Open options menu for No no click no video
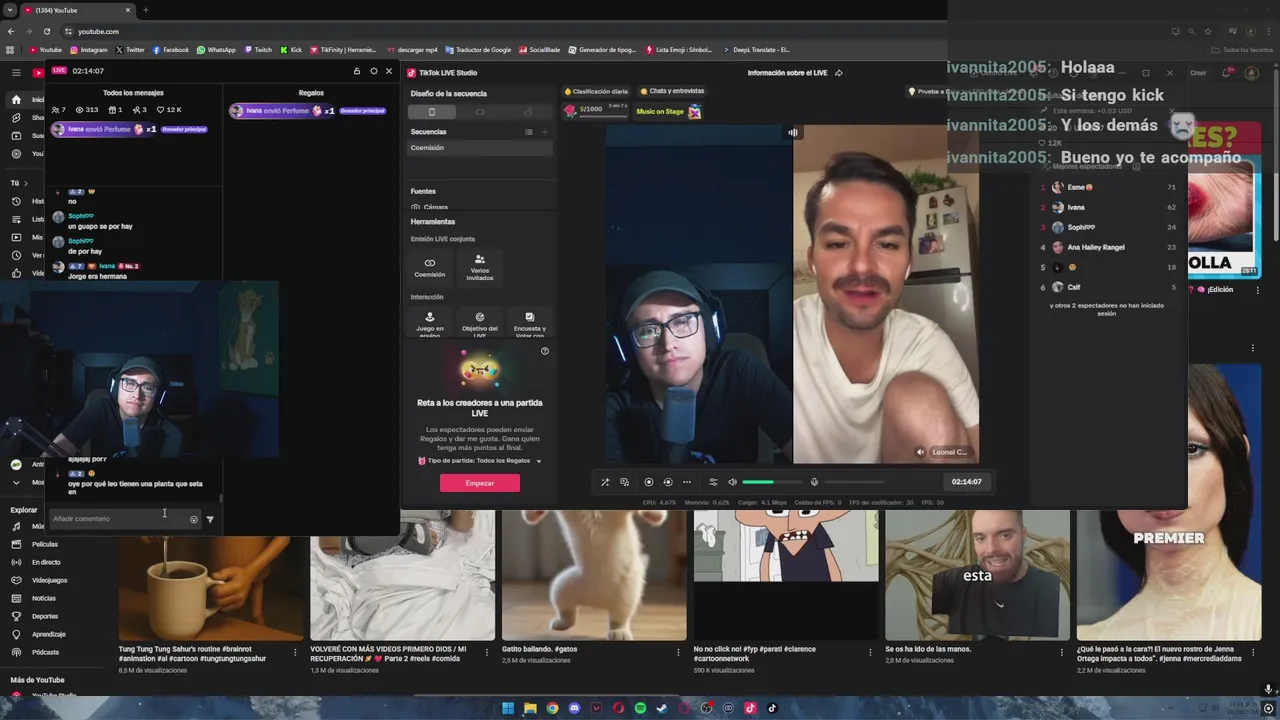Screen dimensions: 1280x720 click(x=870, y=652)
